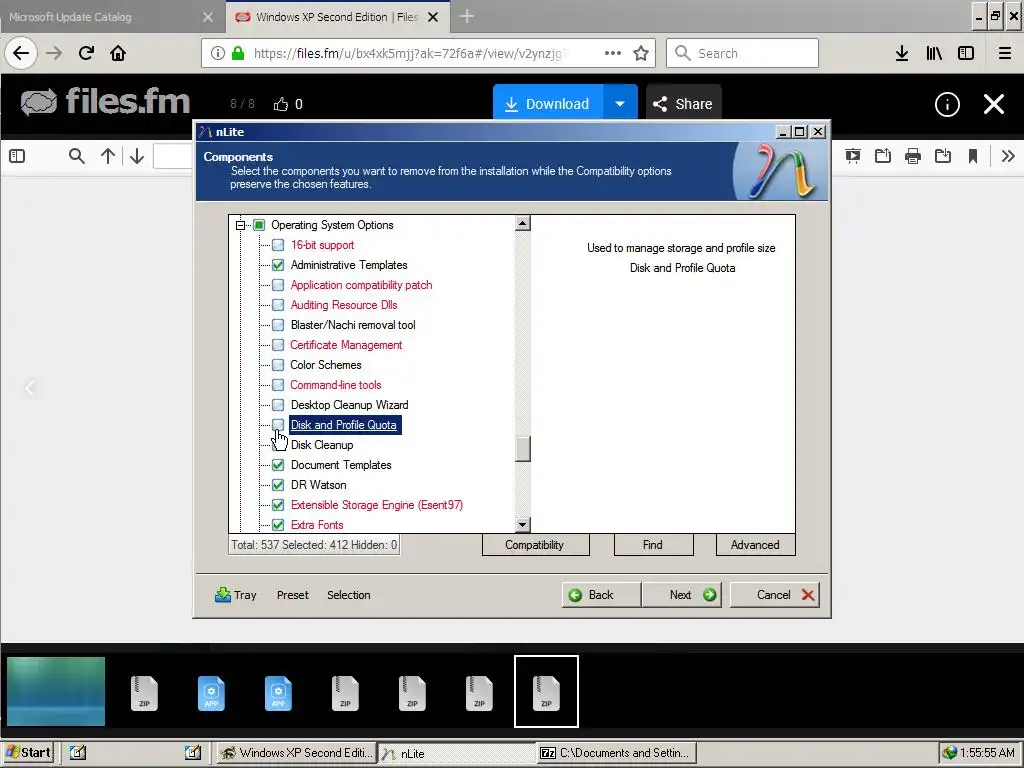1024x768 pixels.
Task: Click the viewer search magnifier icon
Action: (76, 156)
